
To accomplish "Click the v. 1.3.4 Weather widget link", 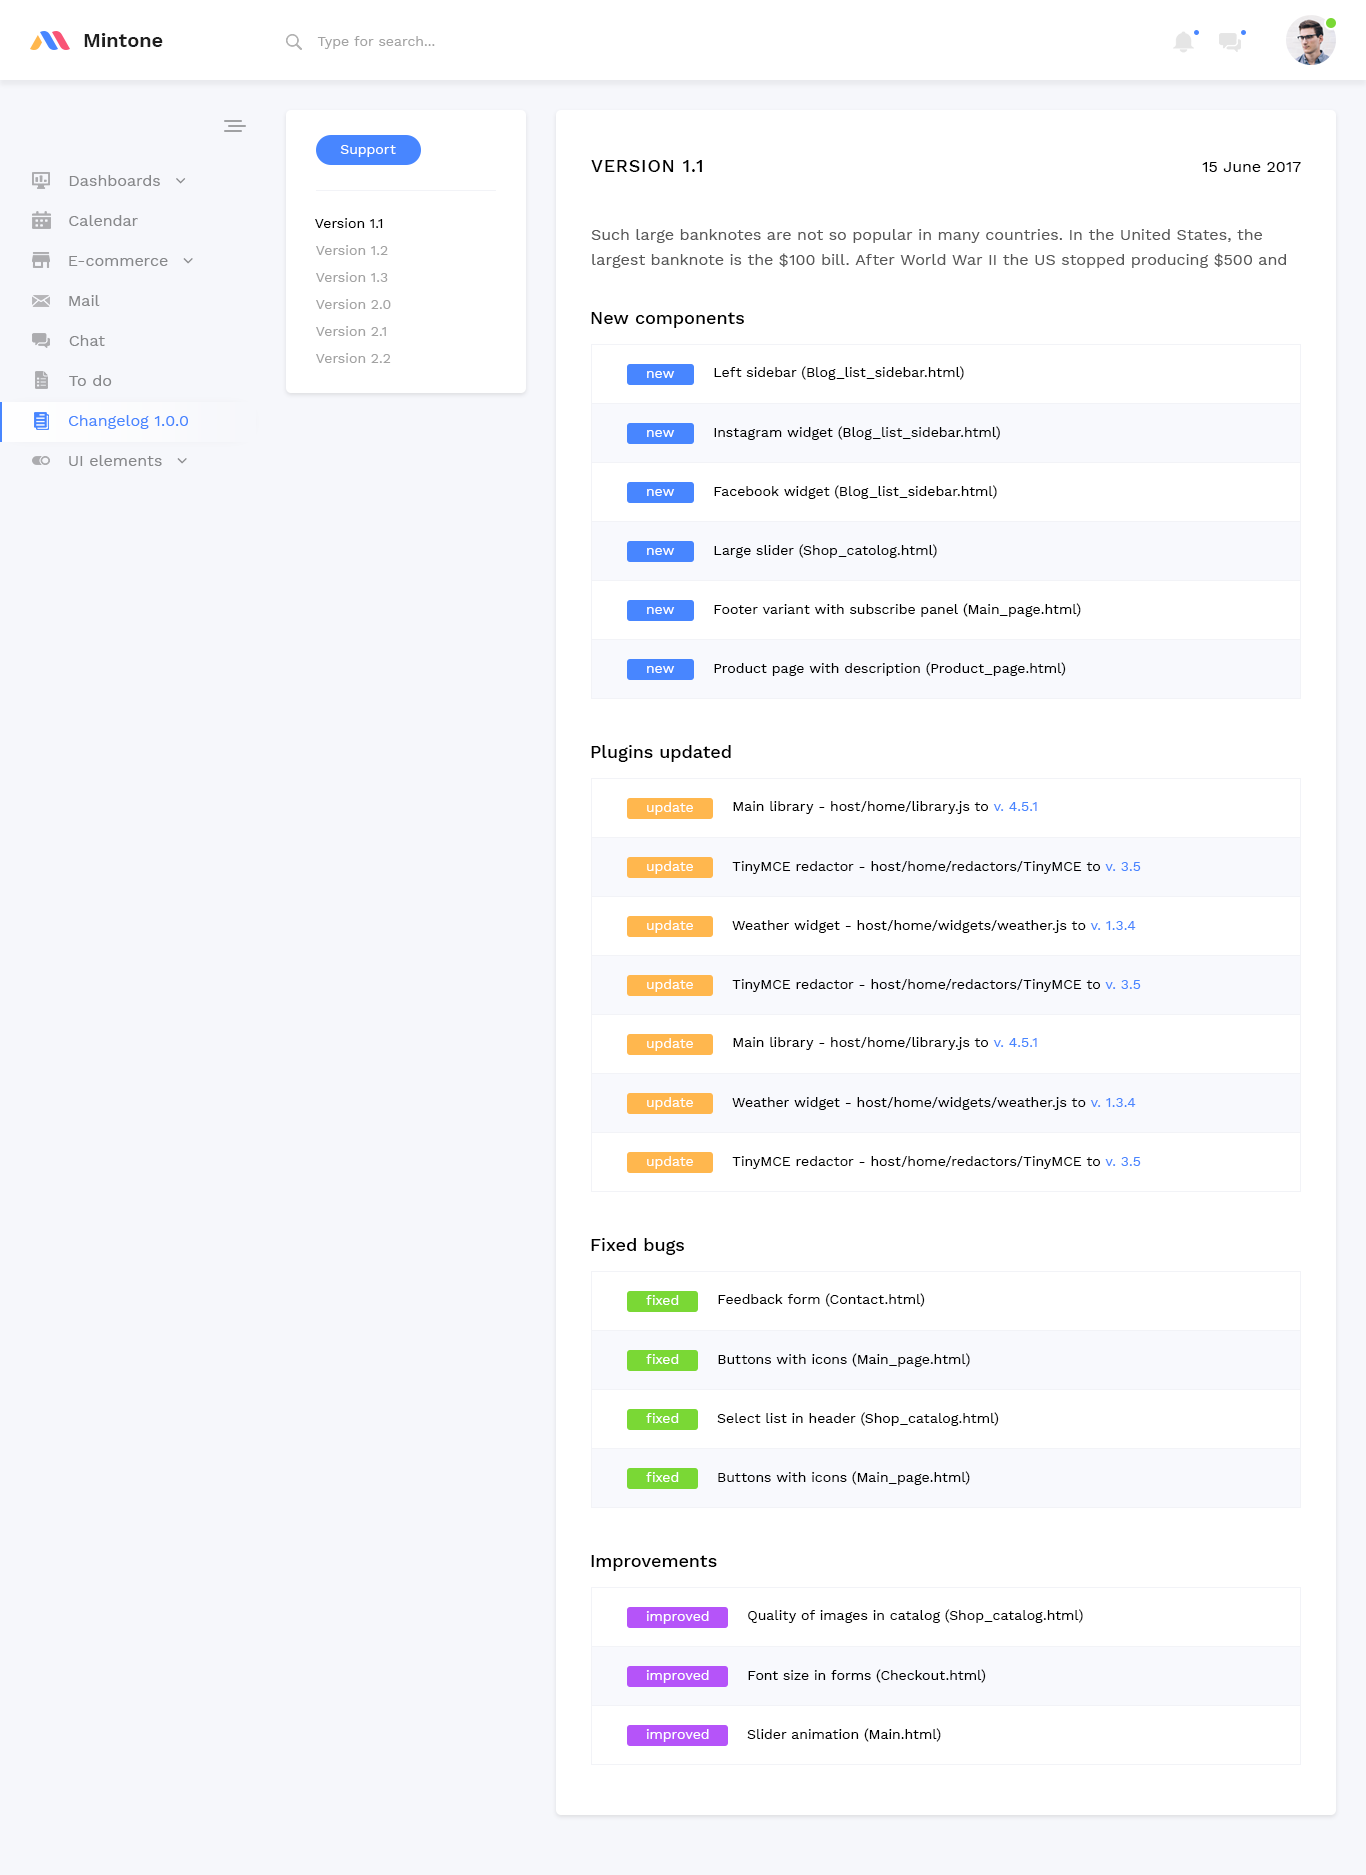I will (1113, 926).
